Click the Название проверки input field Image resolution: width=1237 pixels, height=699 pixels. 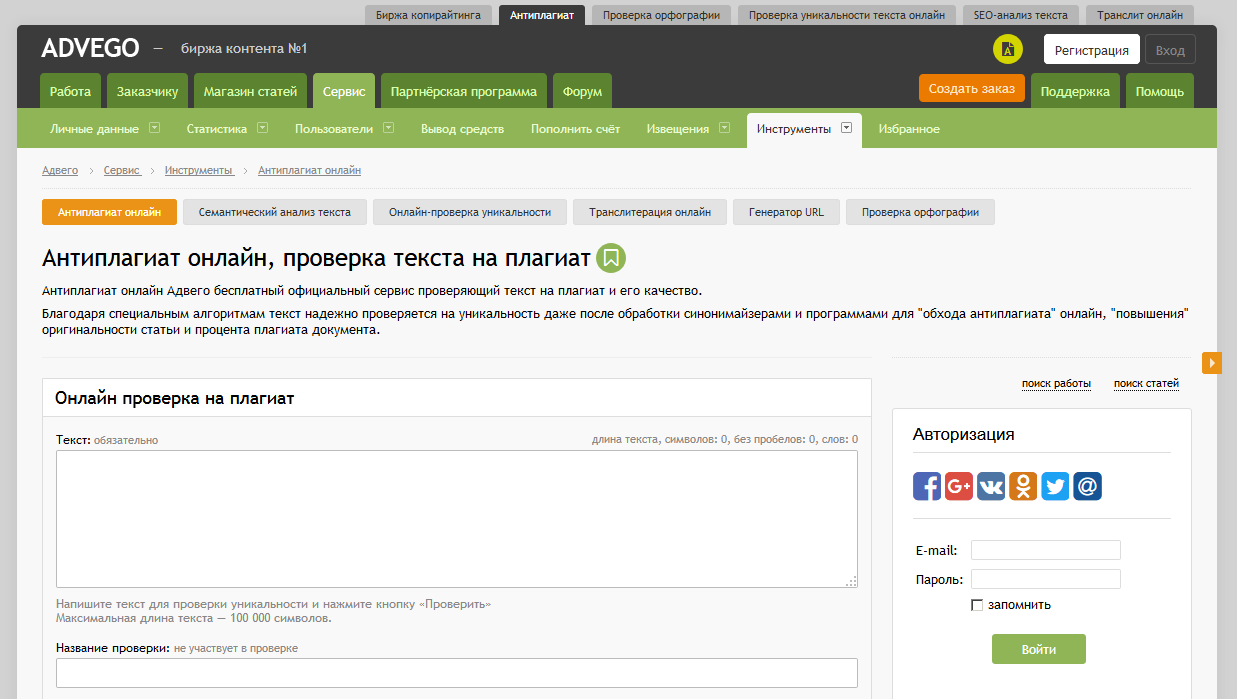[x=457, y=673]
